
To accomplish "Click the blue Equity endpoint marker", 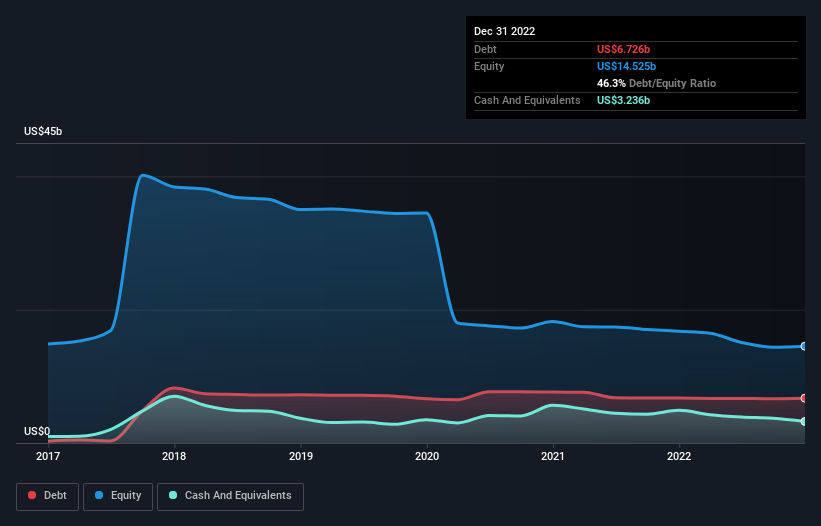I will [x=804, y=346].
